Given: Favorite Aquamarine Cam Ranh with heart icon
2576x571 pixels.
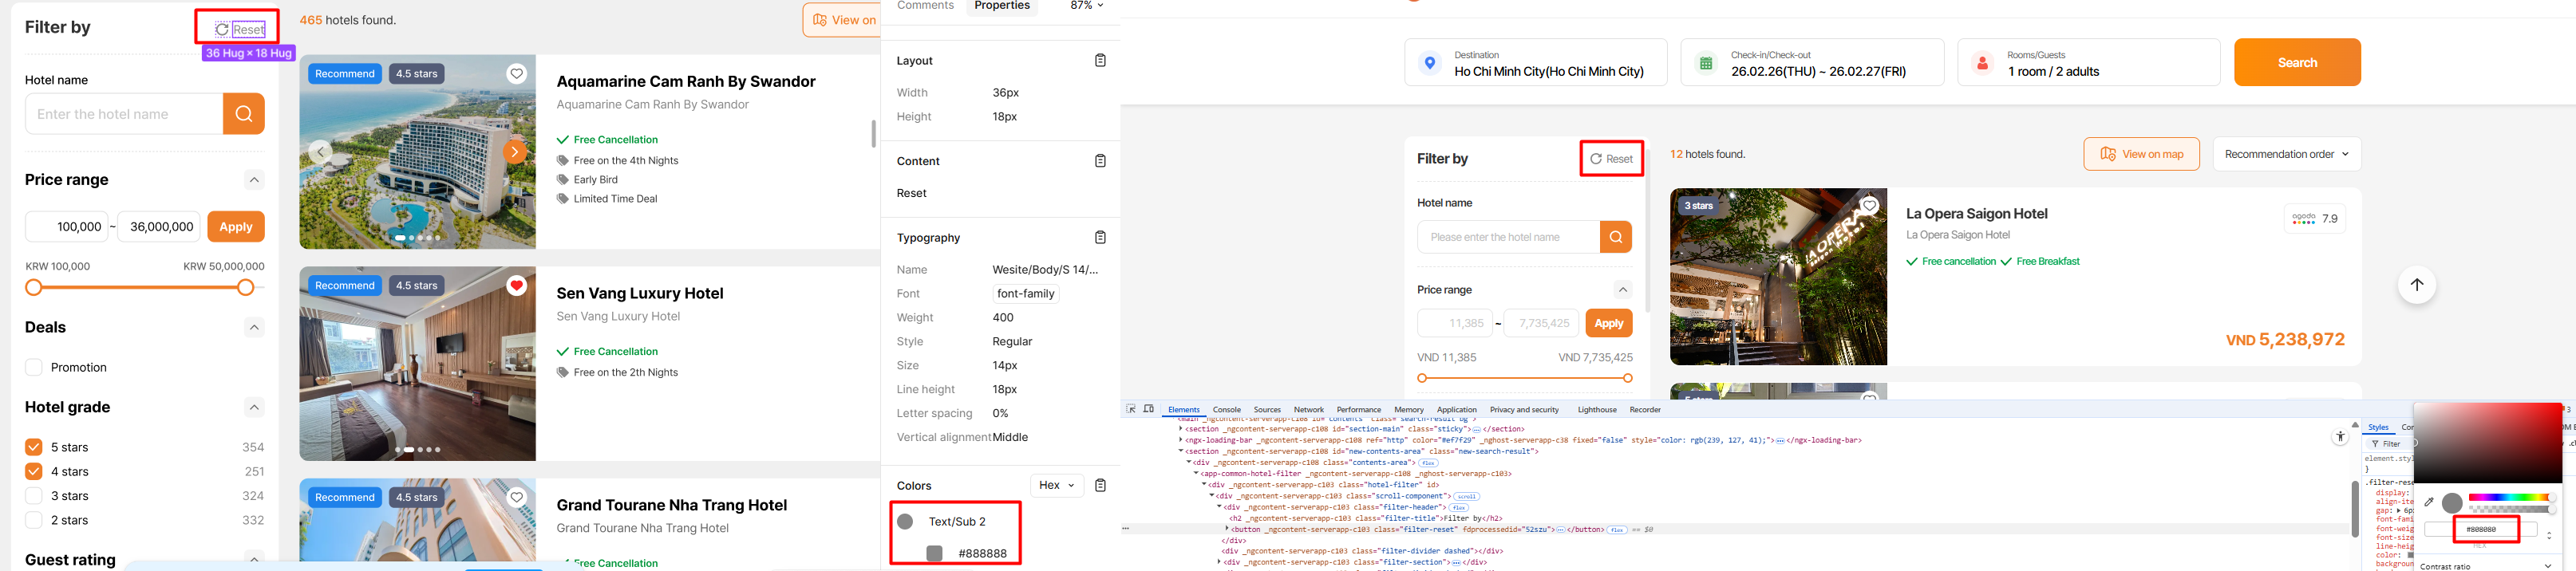Looking at the screenshot, I should 516,74.
